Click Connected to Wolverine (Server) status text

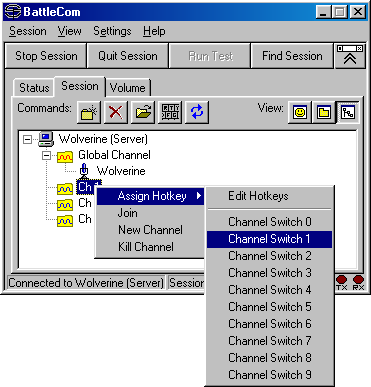pyautogui.click(x=86, y=283)
